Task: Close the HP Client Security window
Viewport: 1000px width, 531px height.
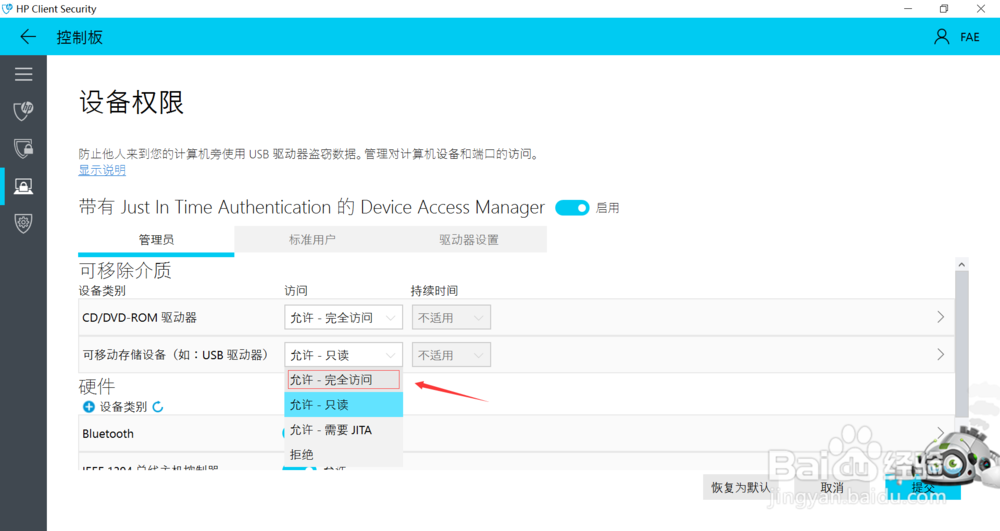Action: 981,9
